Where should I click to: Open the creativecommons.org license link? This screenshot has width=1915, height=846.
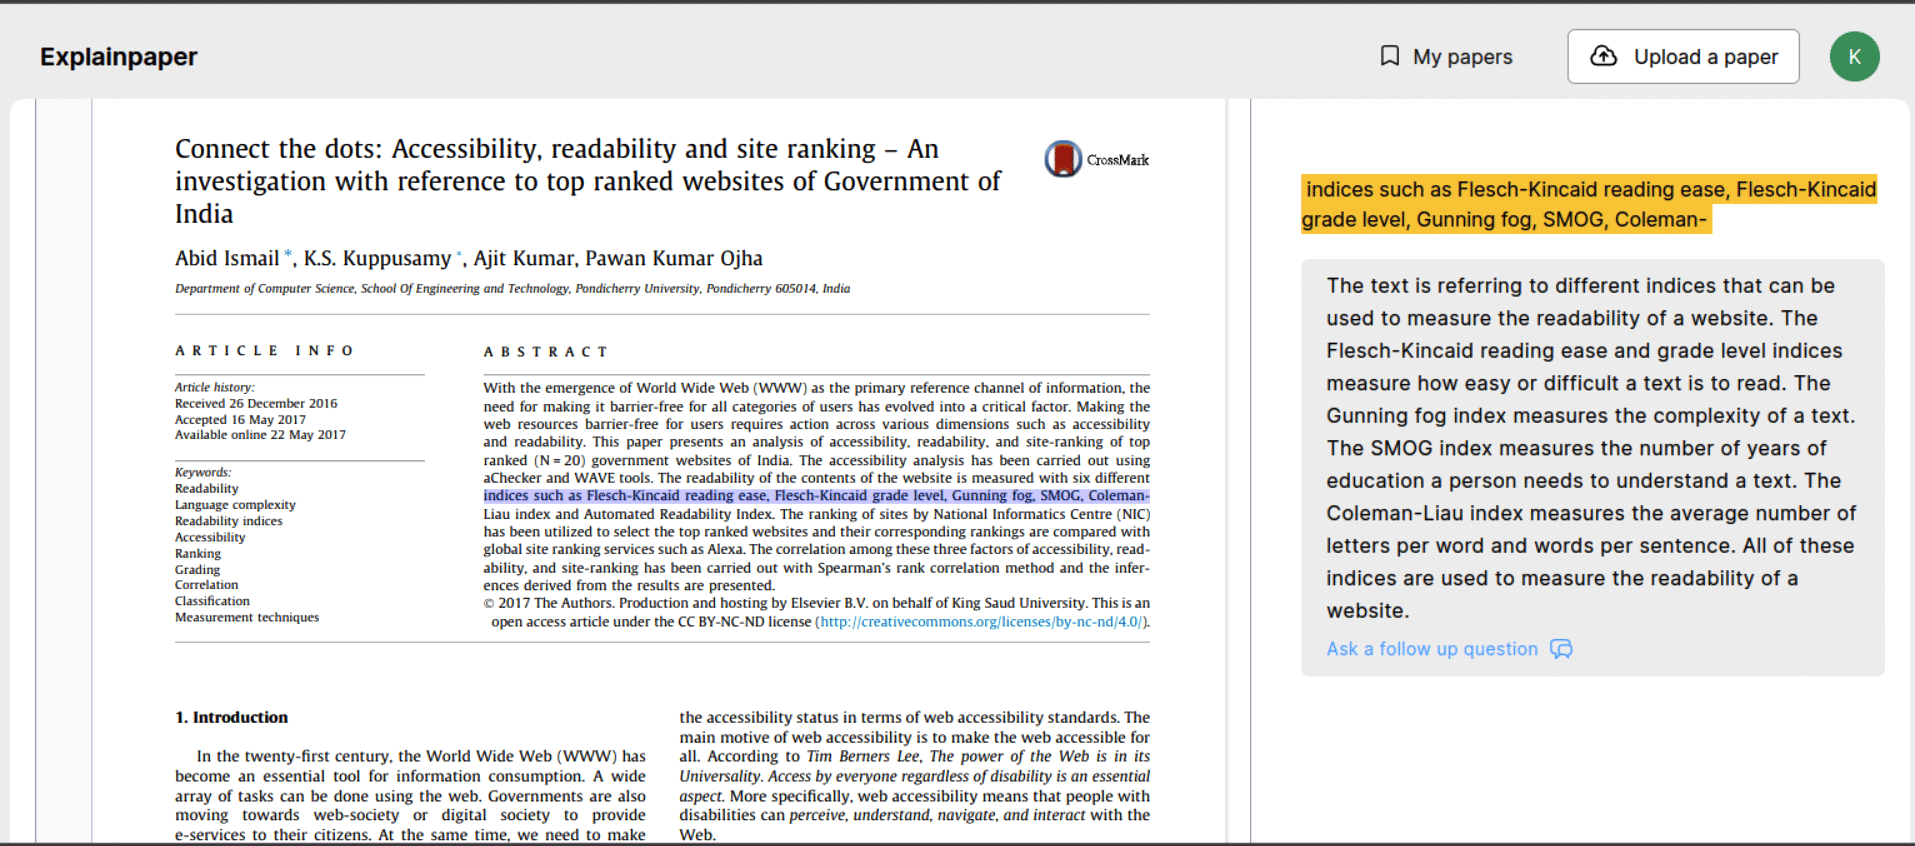[x=981, y=622]
